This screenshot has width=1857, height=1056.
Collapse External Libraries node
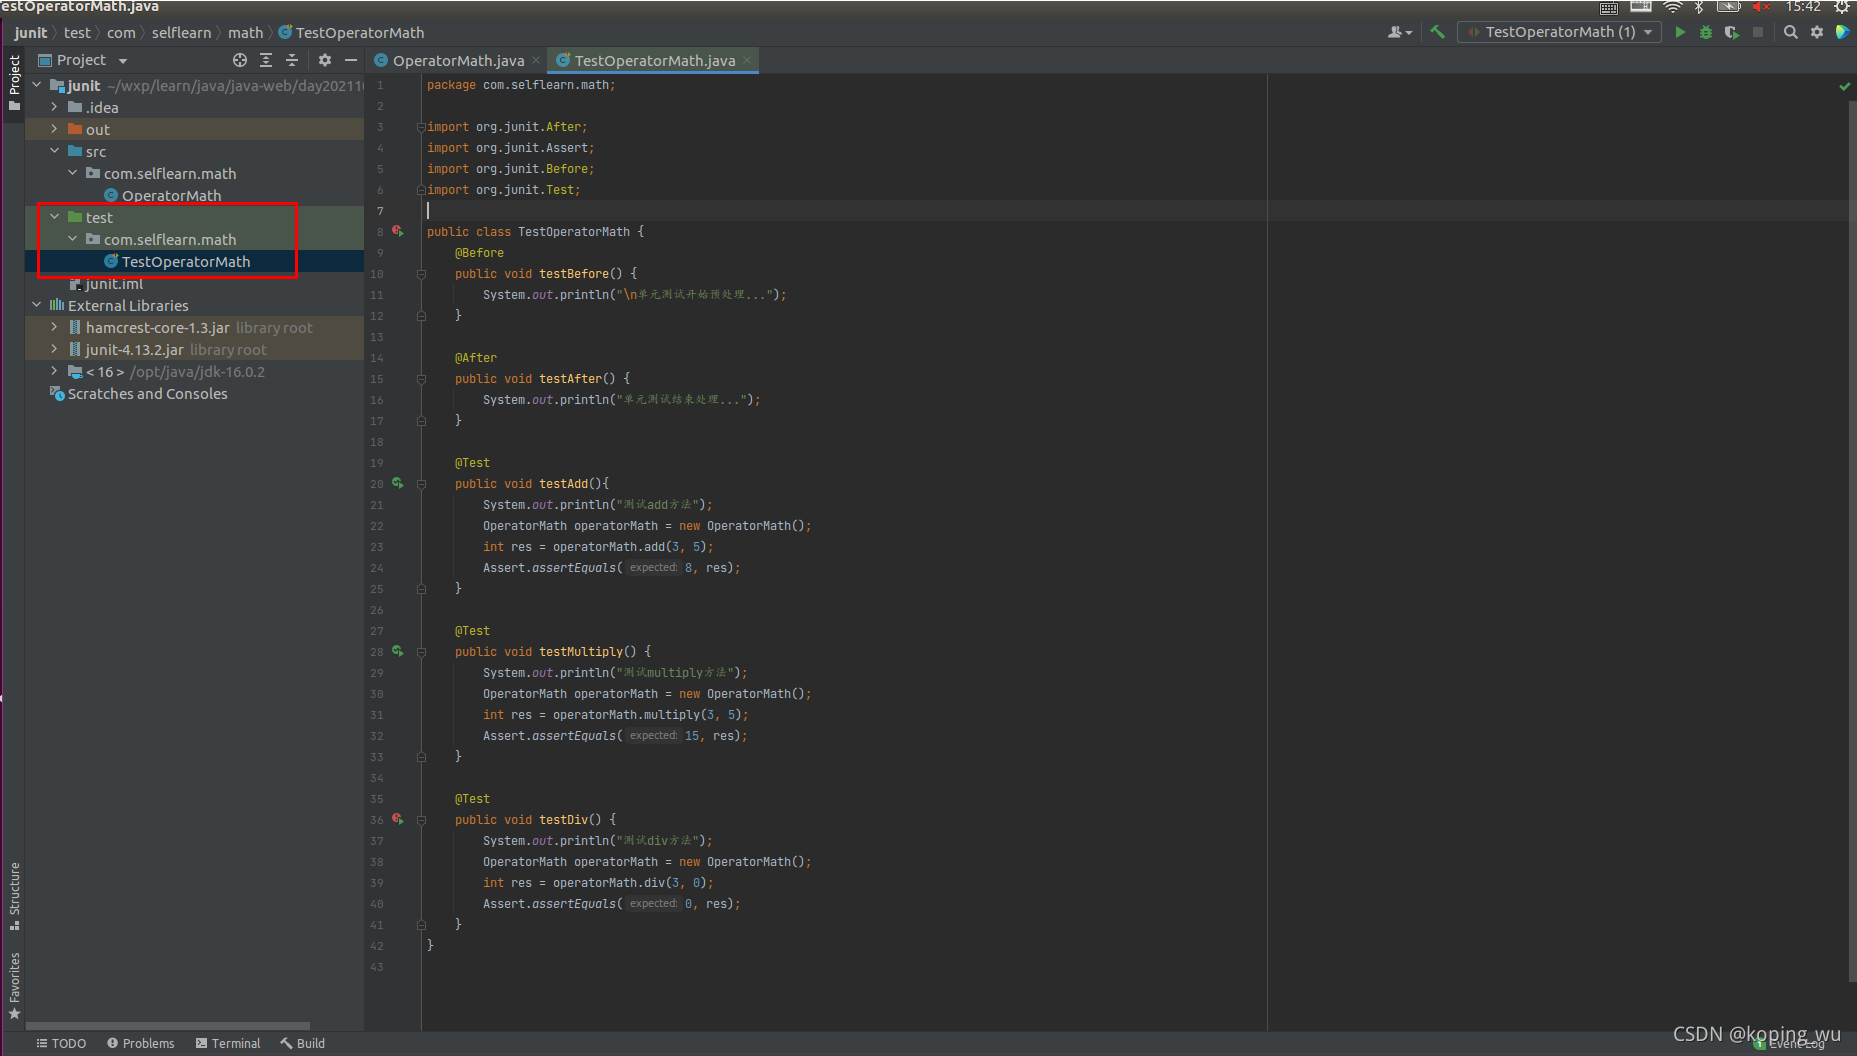pyautogui.click(x=37, y=305)
